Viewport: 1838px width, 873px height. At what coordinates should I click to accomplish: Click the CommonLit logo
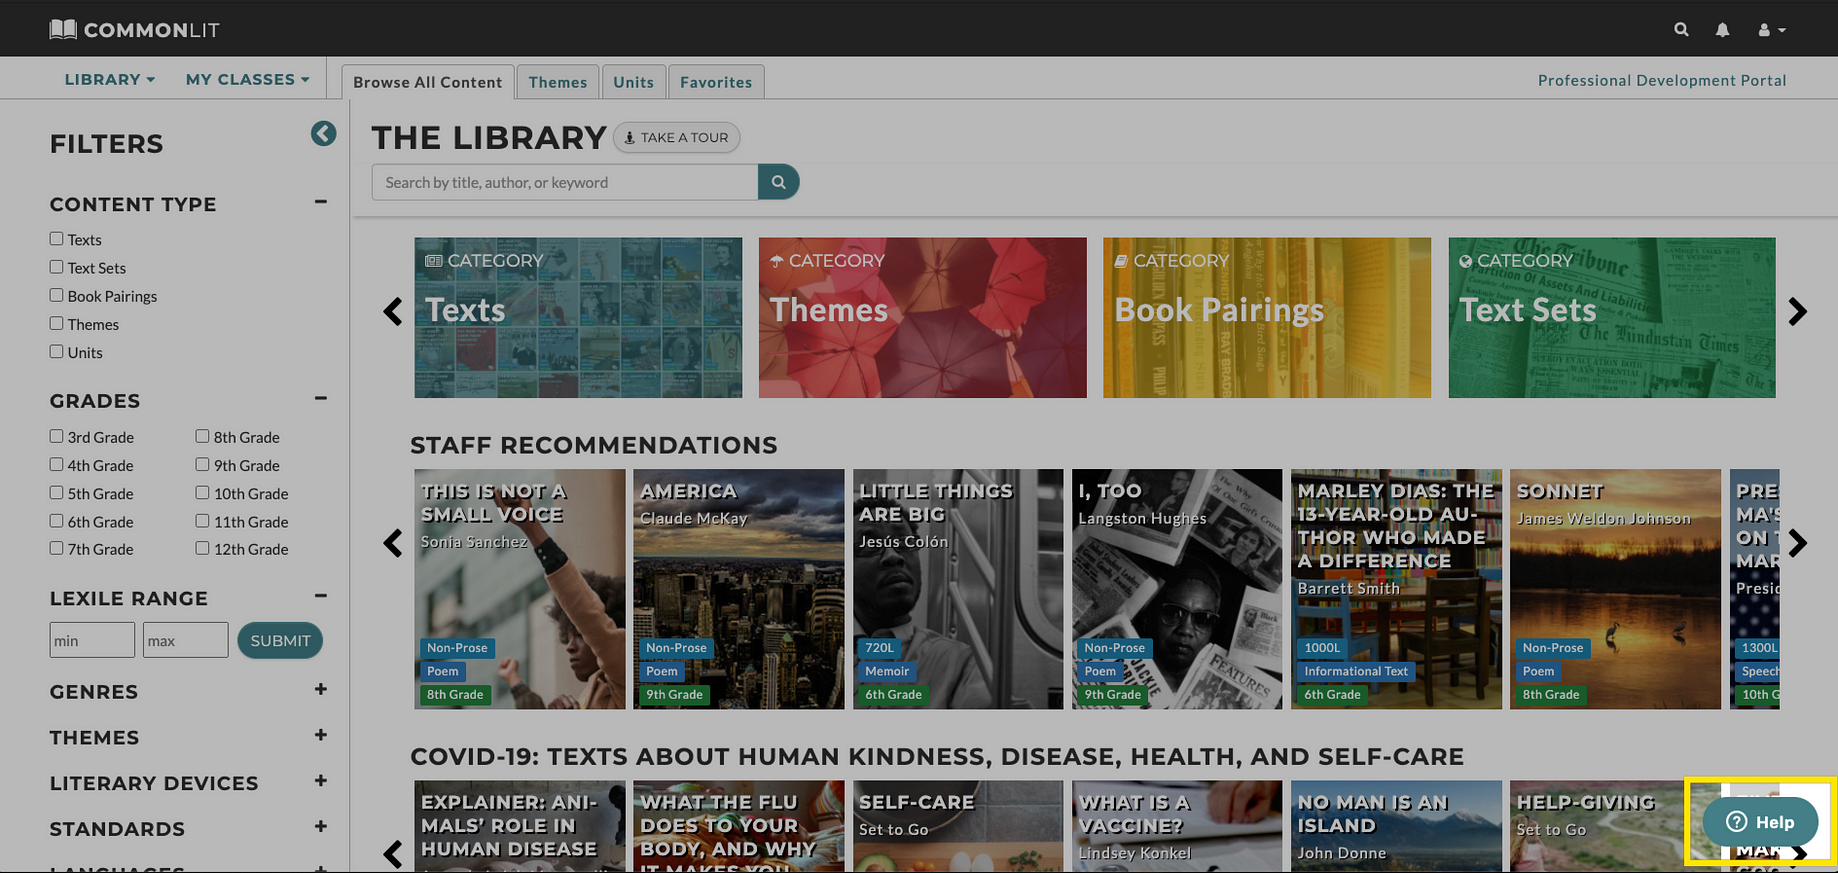[134, 29]
